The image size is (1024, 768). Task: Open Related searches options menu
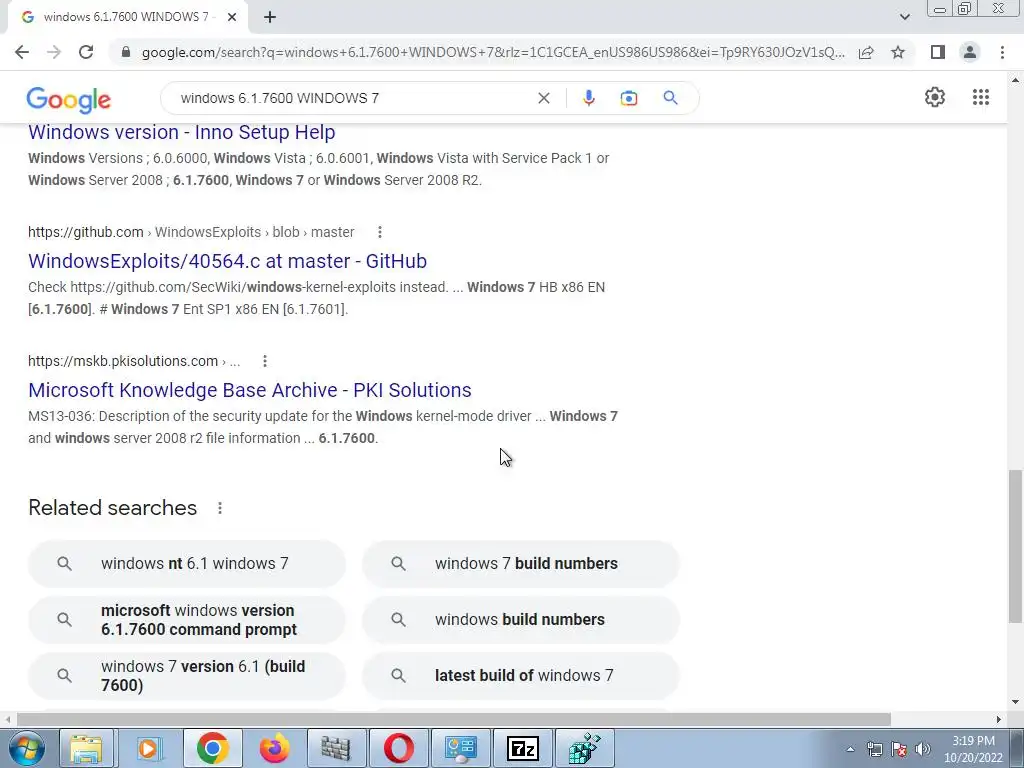coord(220,508)
